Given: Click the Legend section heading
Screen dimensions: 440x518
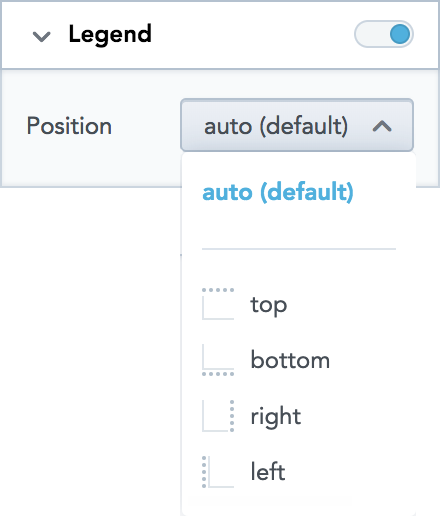Looking at the screenshot, I should (110, 35).
